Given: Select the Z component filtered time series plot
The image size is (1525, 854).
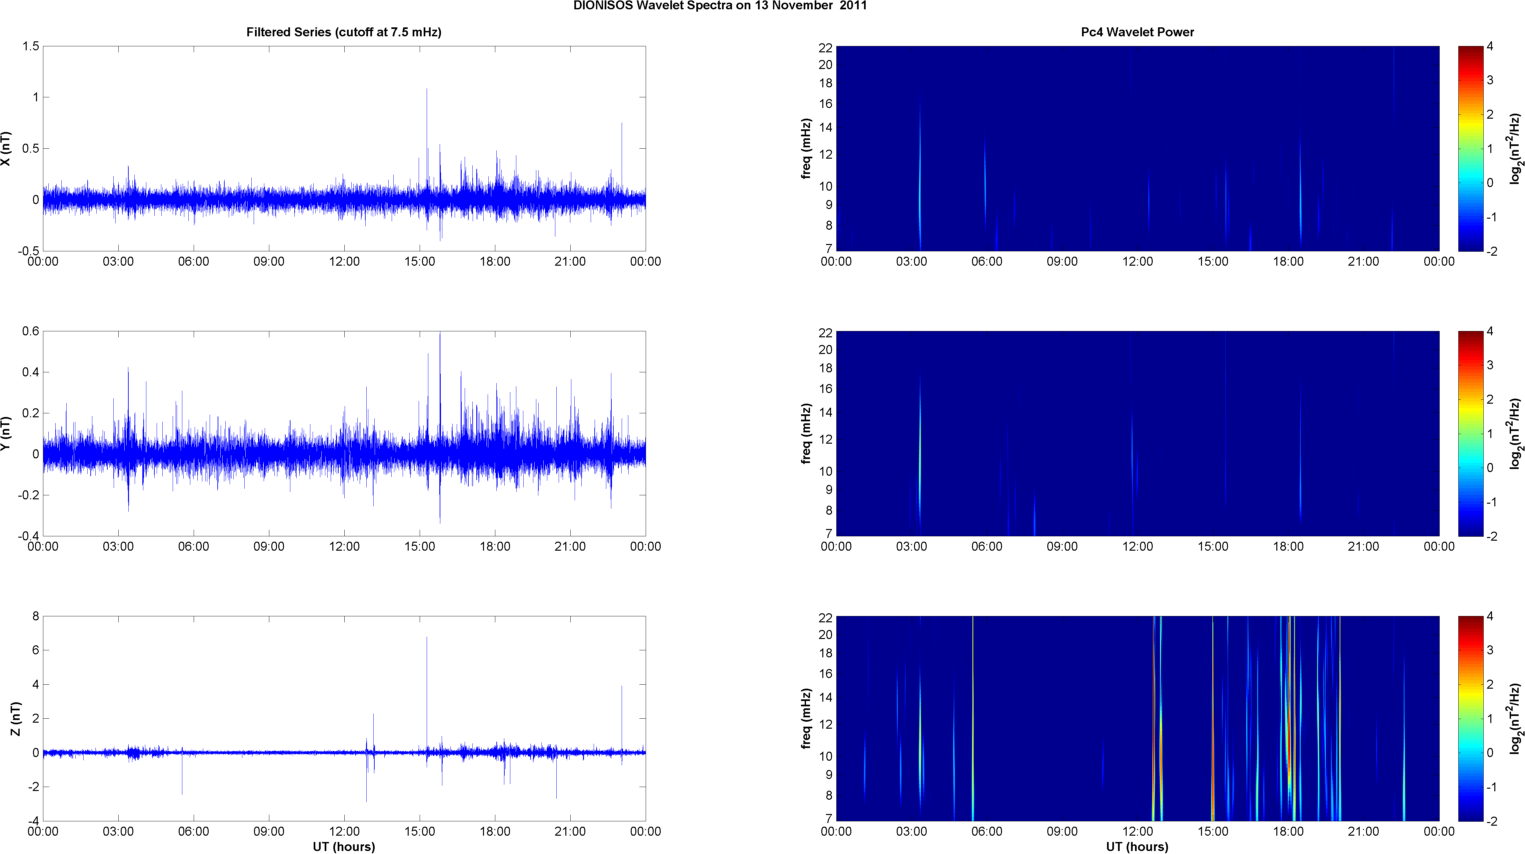Looking at the screenshot, I should 343,718.
